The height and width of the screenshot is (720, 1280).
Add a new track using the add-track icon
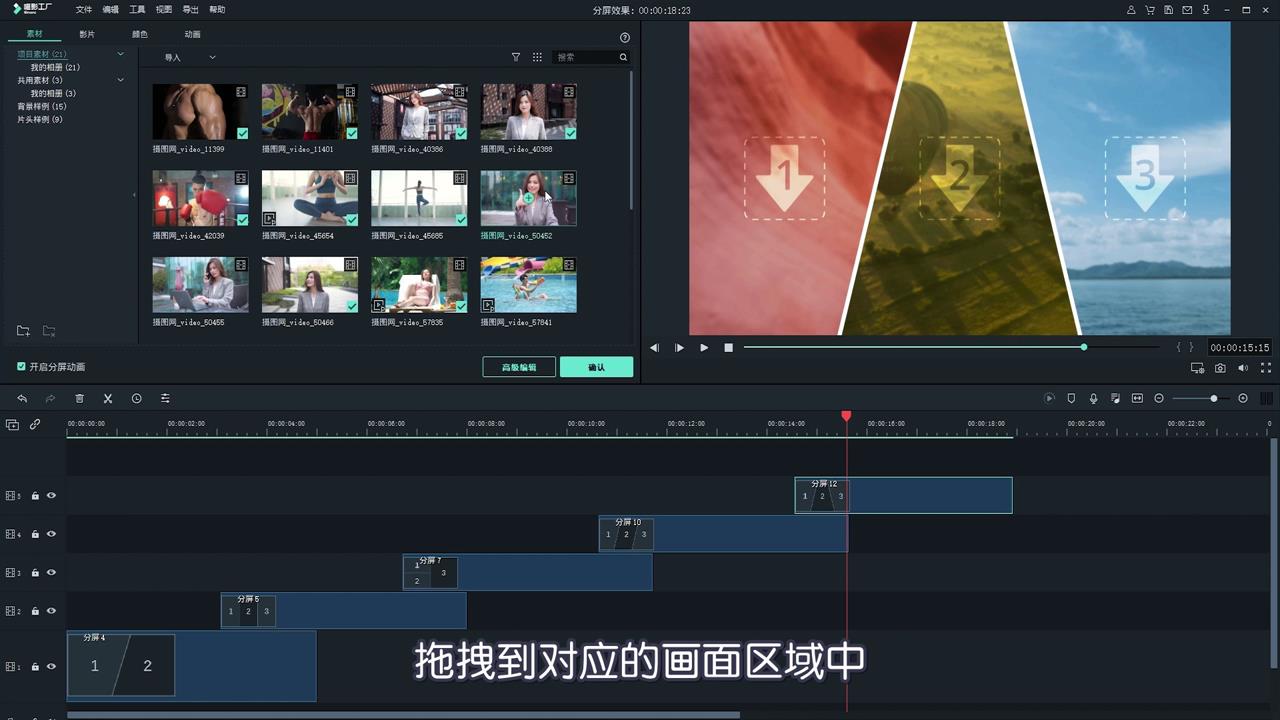coord(12,424)
